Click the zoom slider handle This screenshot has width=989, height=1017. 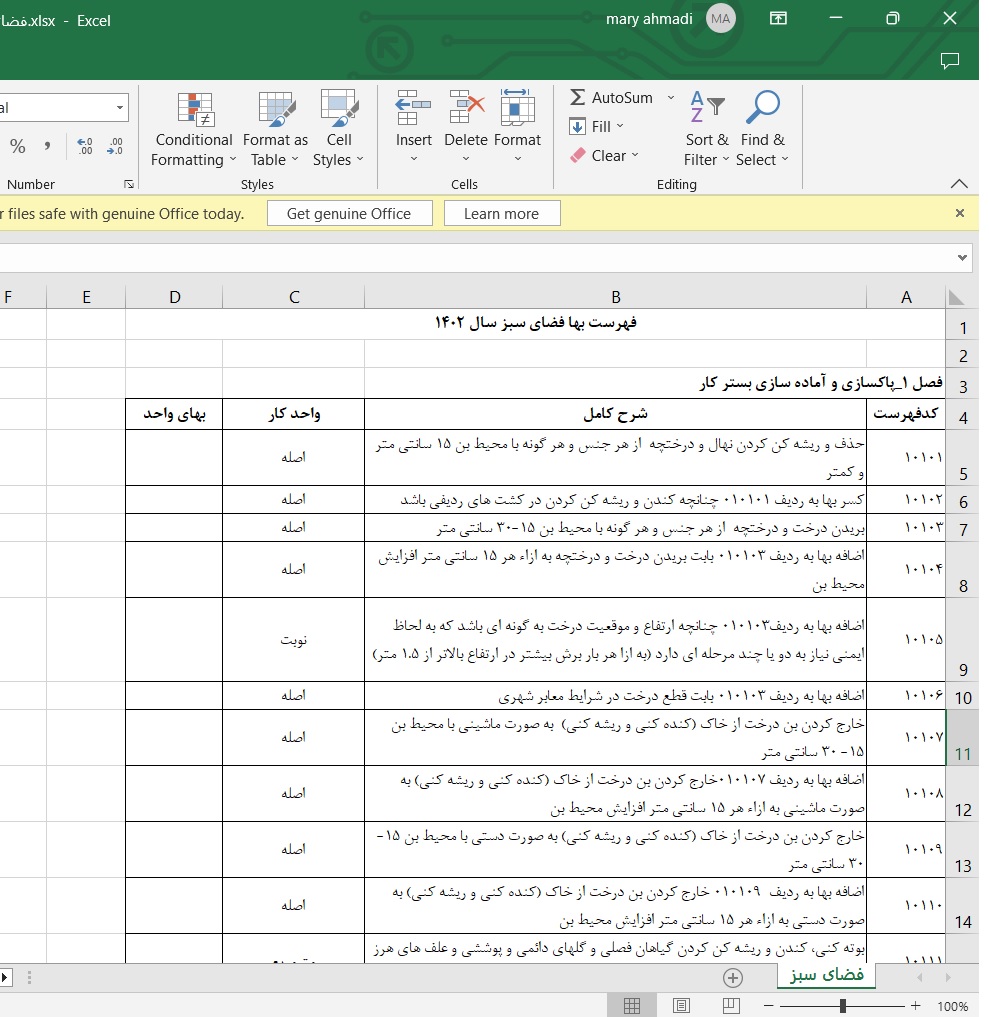[x=842, y=1006]
